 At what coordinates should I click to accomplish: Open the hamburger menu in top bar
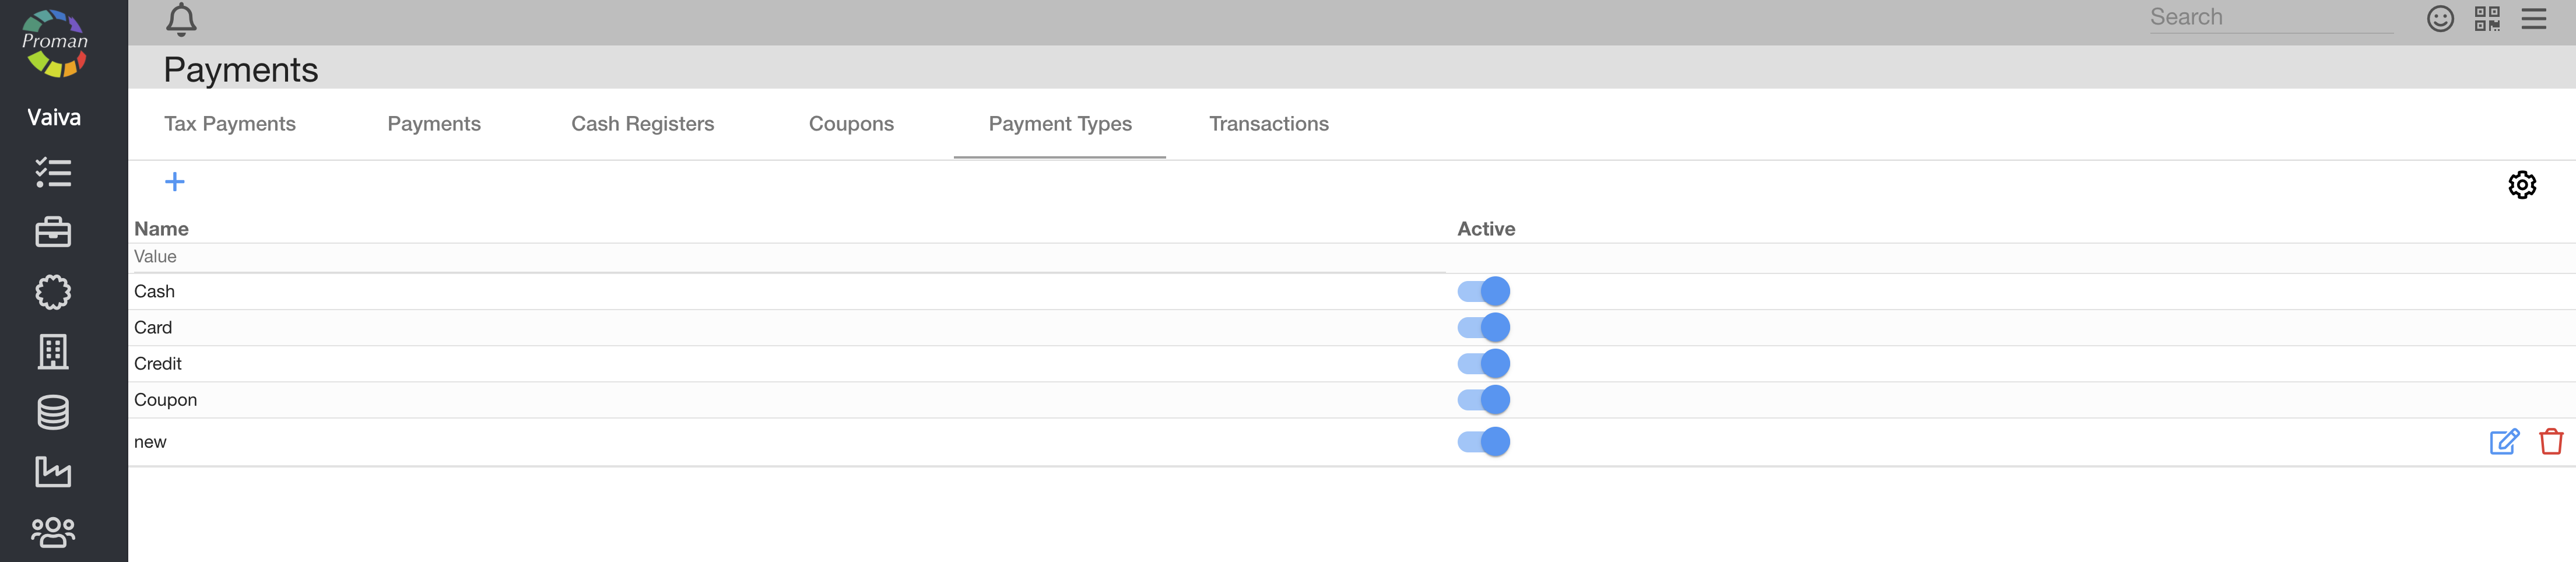pyautogui.click(x=2533, y=19)
